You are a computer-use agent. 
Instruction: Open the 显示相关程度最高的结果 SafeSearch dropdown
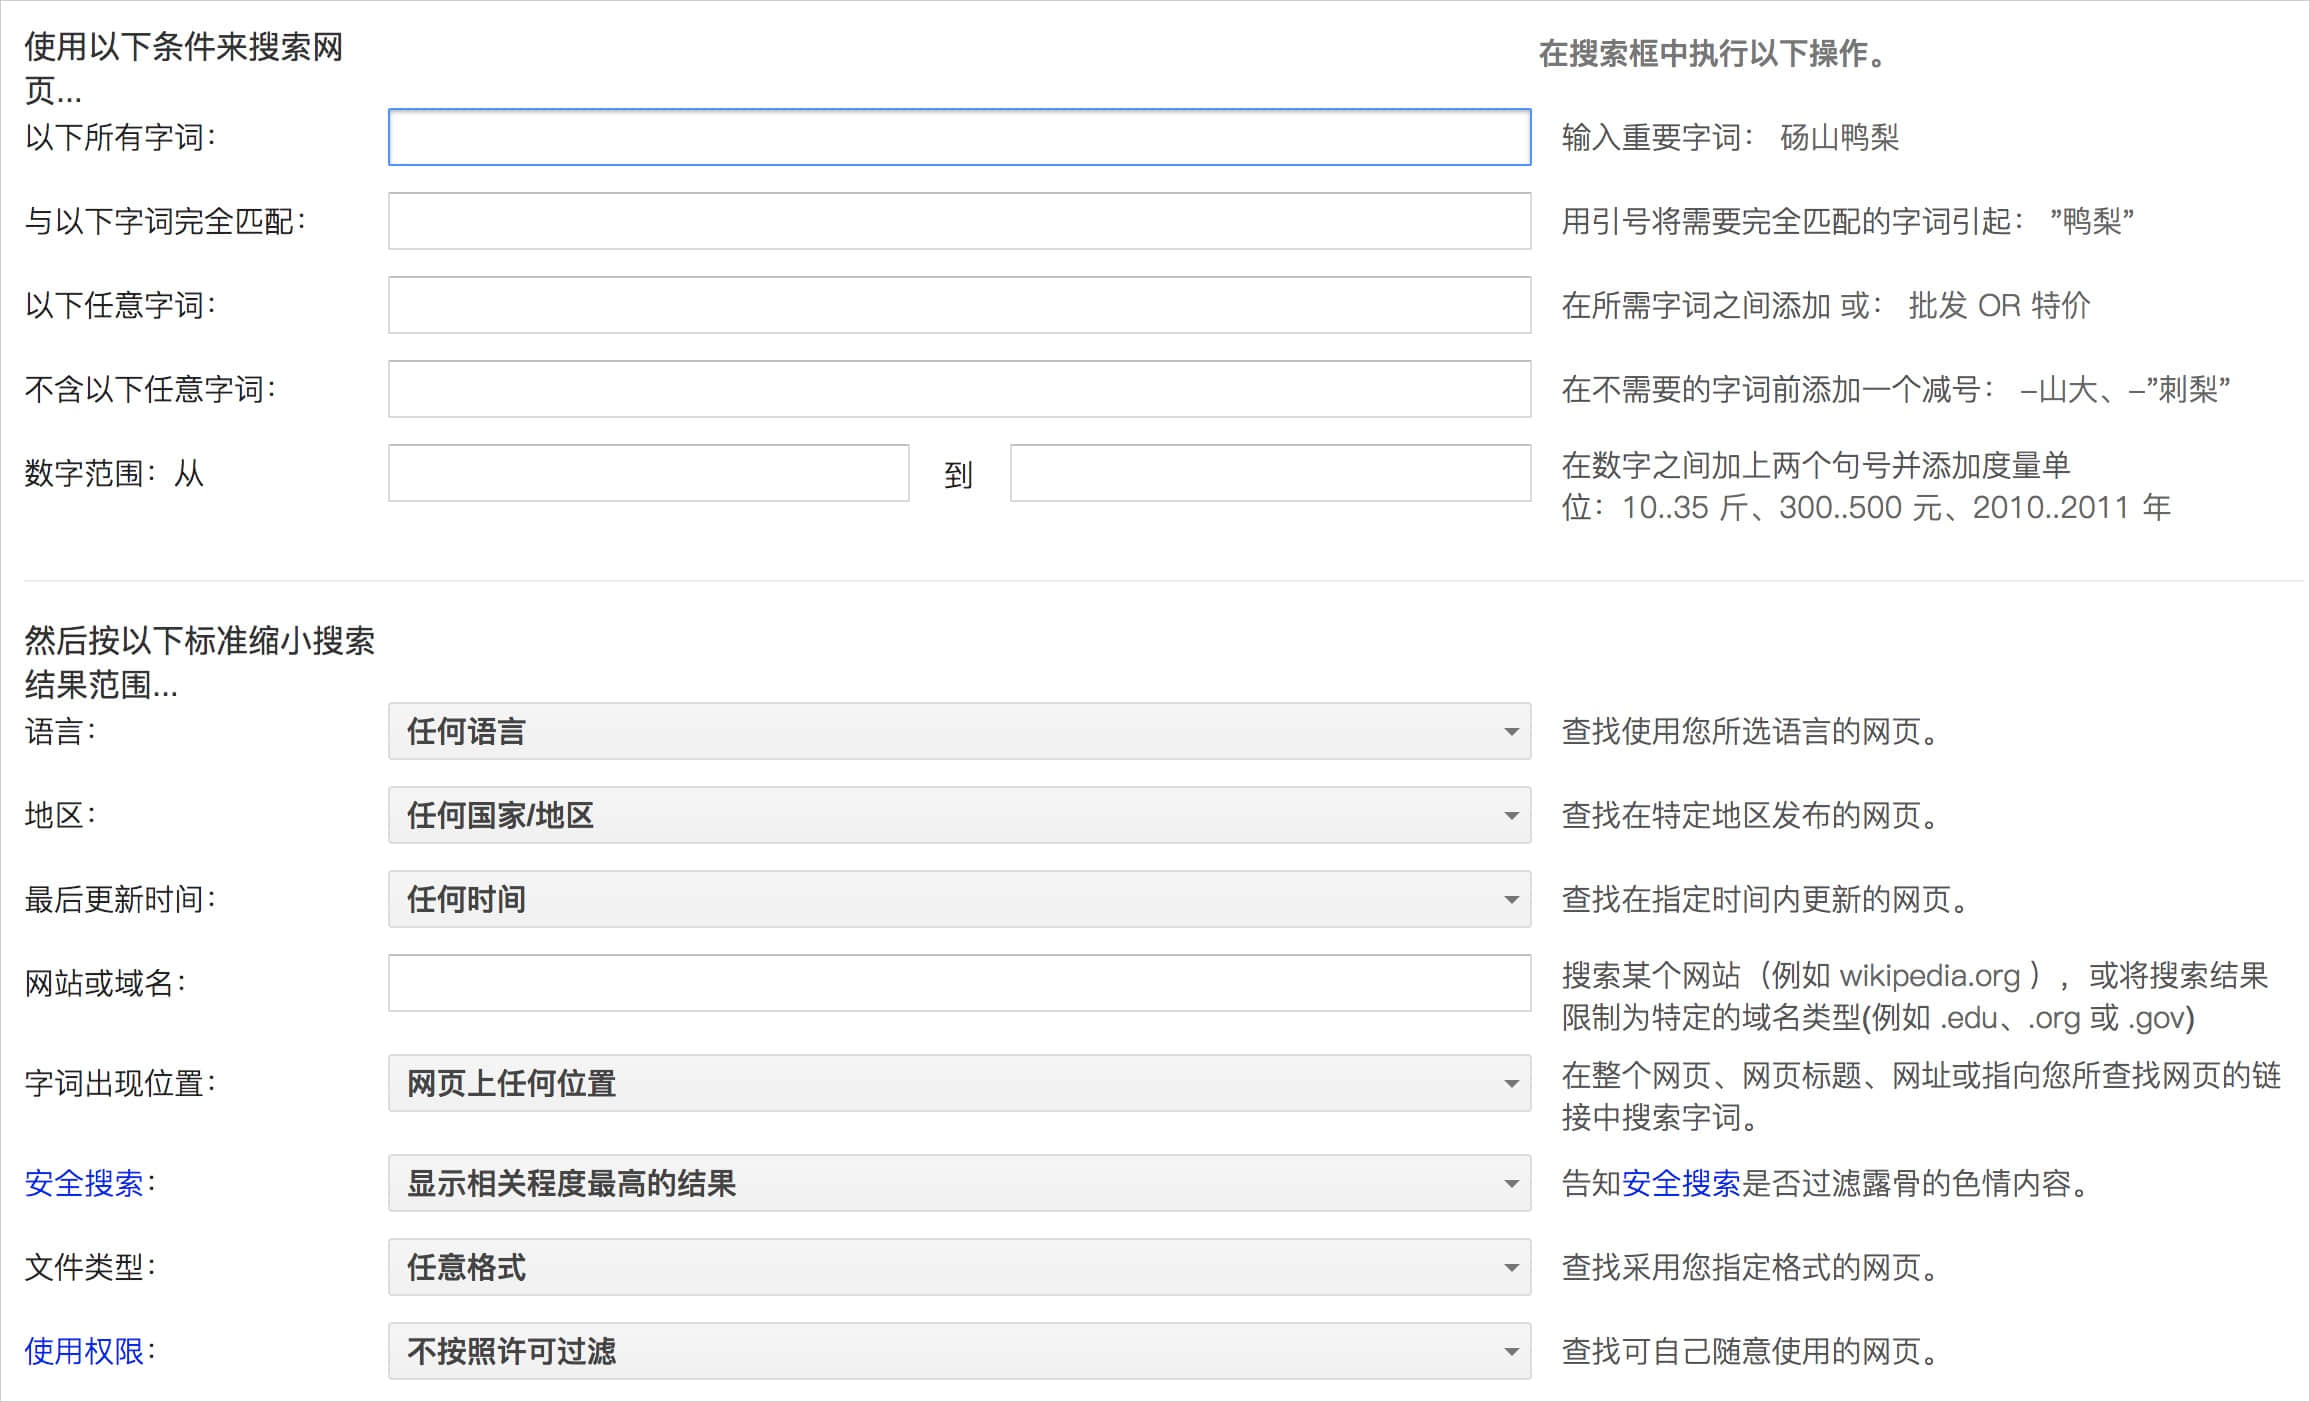pyautogui.click(x=958, y=1183)
